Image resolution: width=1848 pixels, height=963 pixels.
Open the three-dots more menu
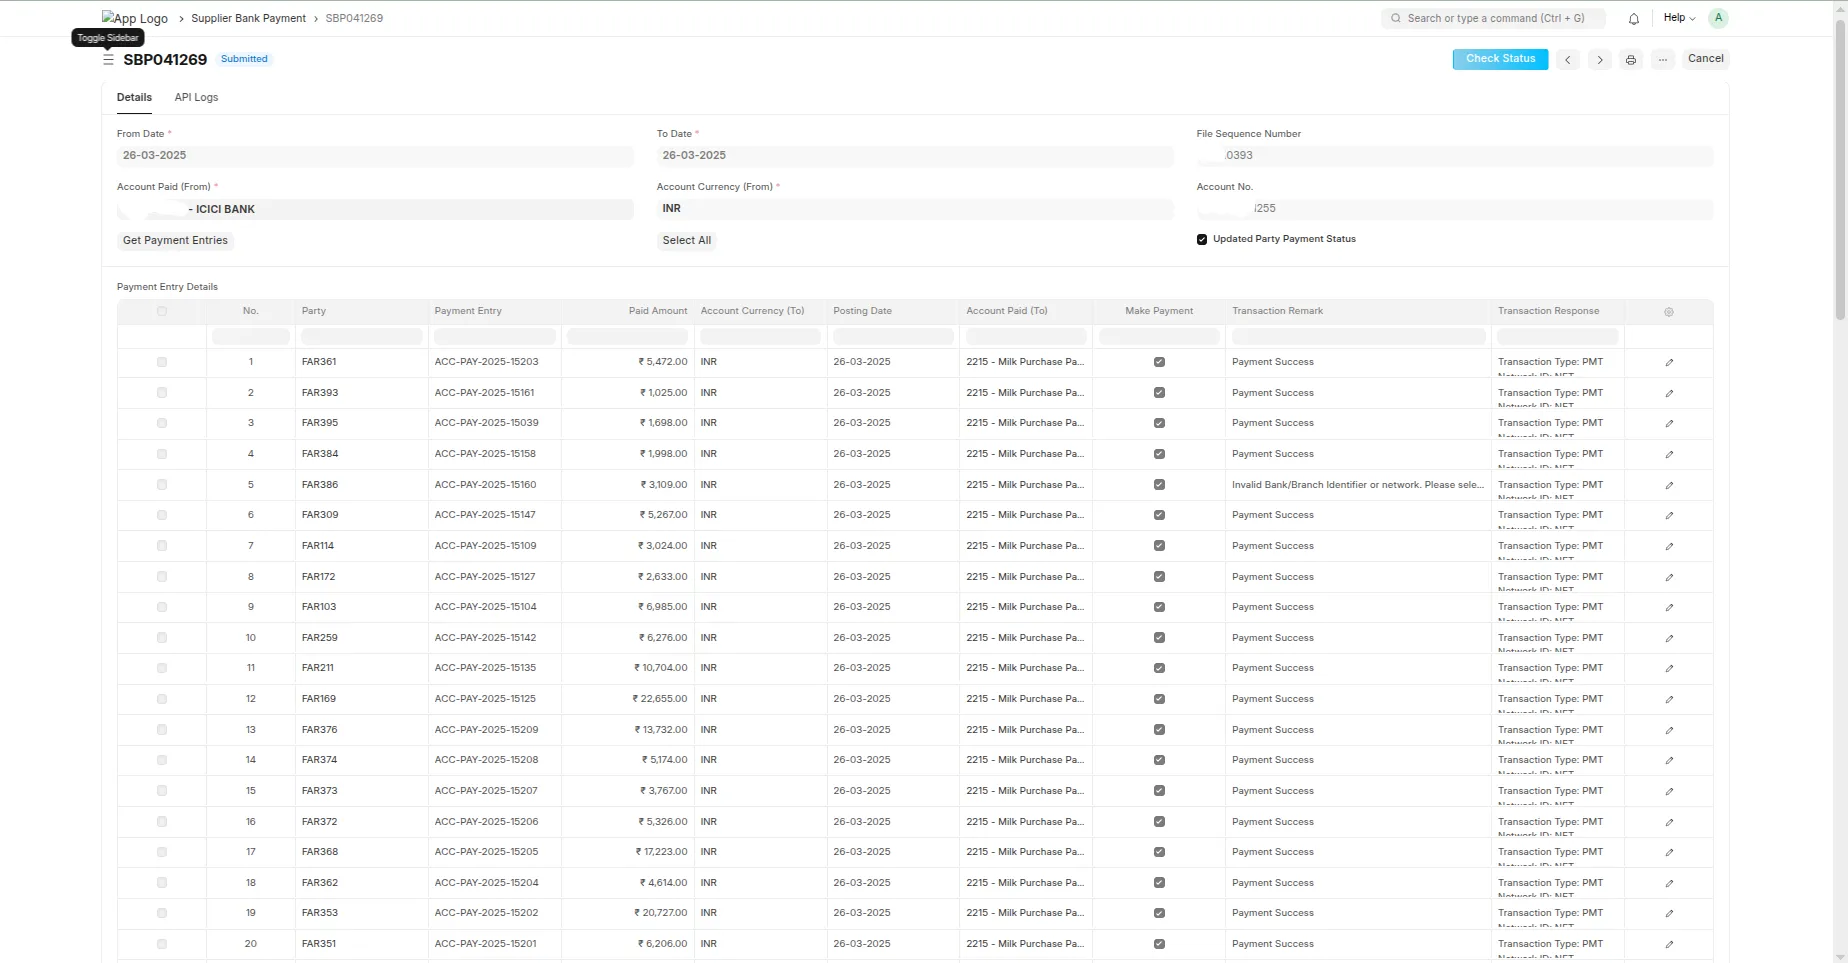[x=1663, y=60]
